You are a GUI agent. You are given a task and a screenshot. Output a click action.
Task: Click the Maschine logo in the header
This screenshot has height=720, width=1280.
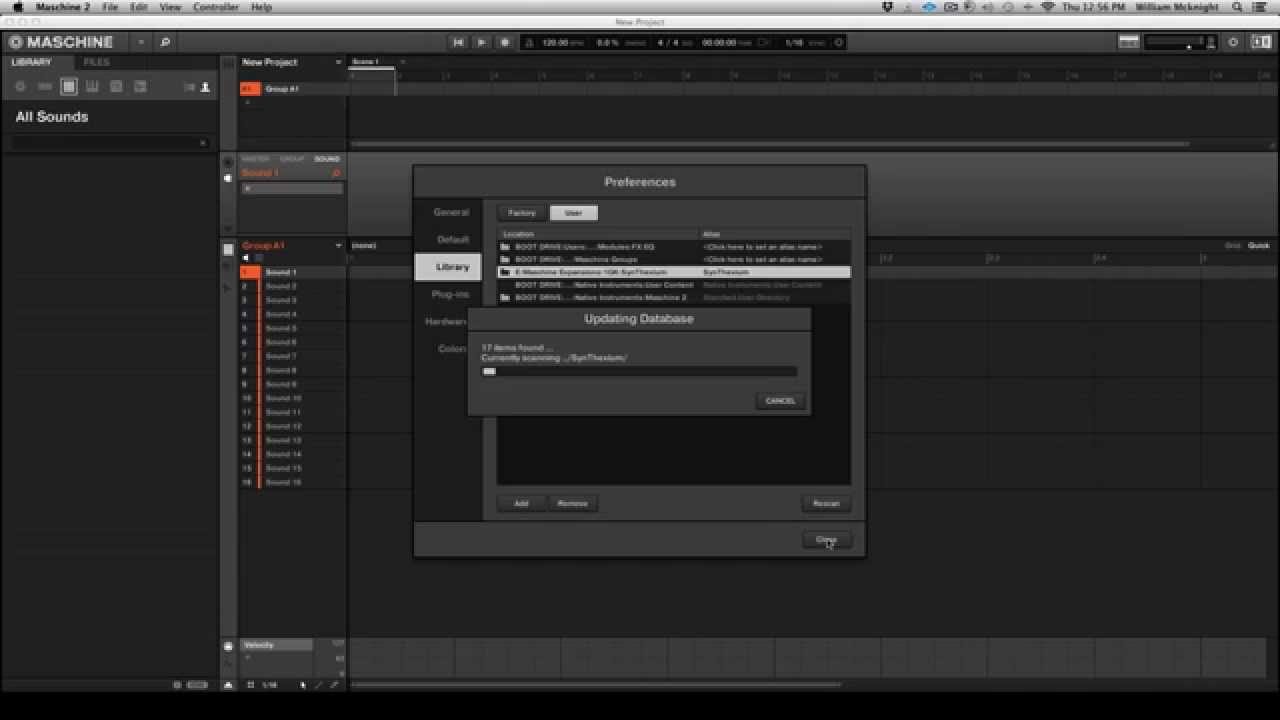[60, 42]
